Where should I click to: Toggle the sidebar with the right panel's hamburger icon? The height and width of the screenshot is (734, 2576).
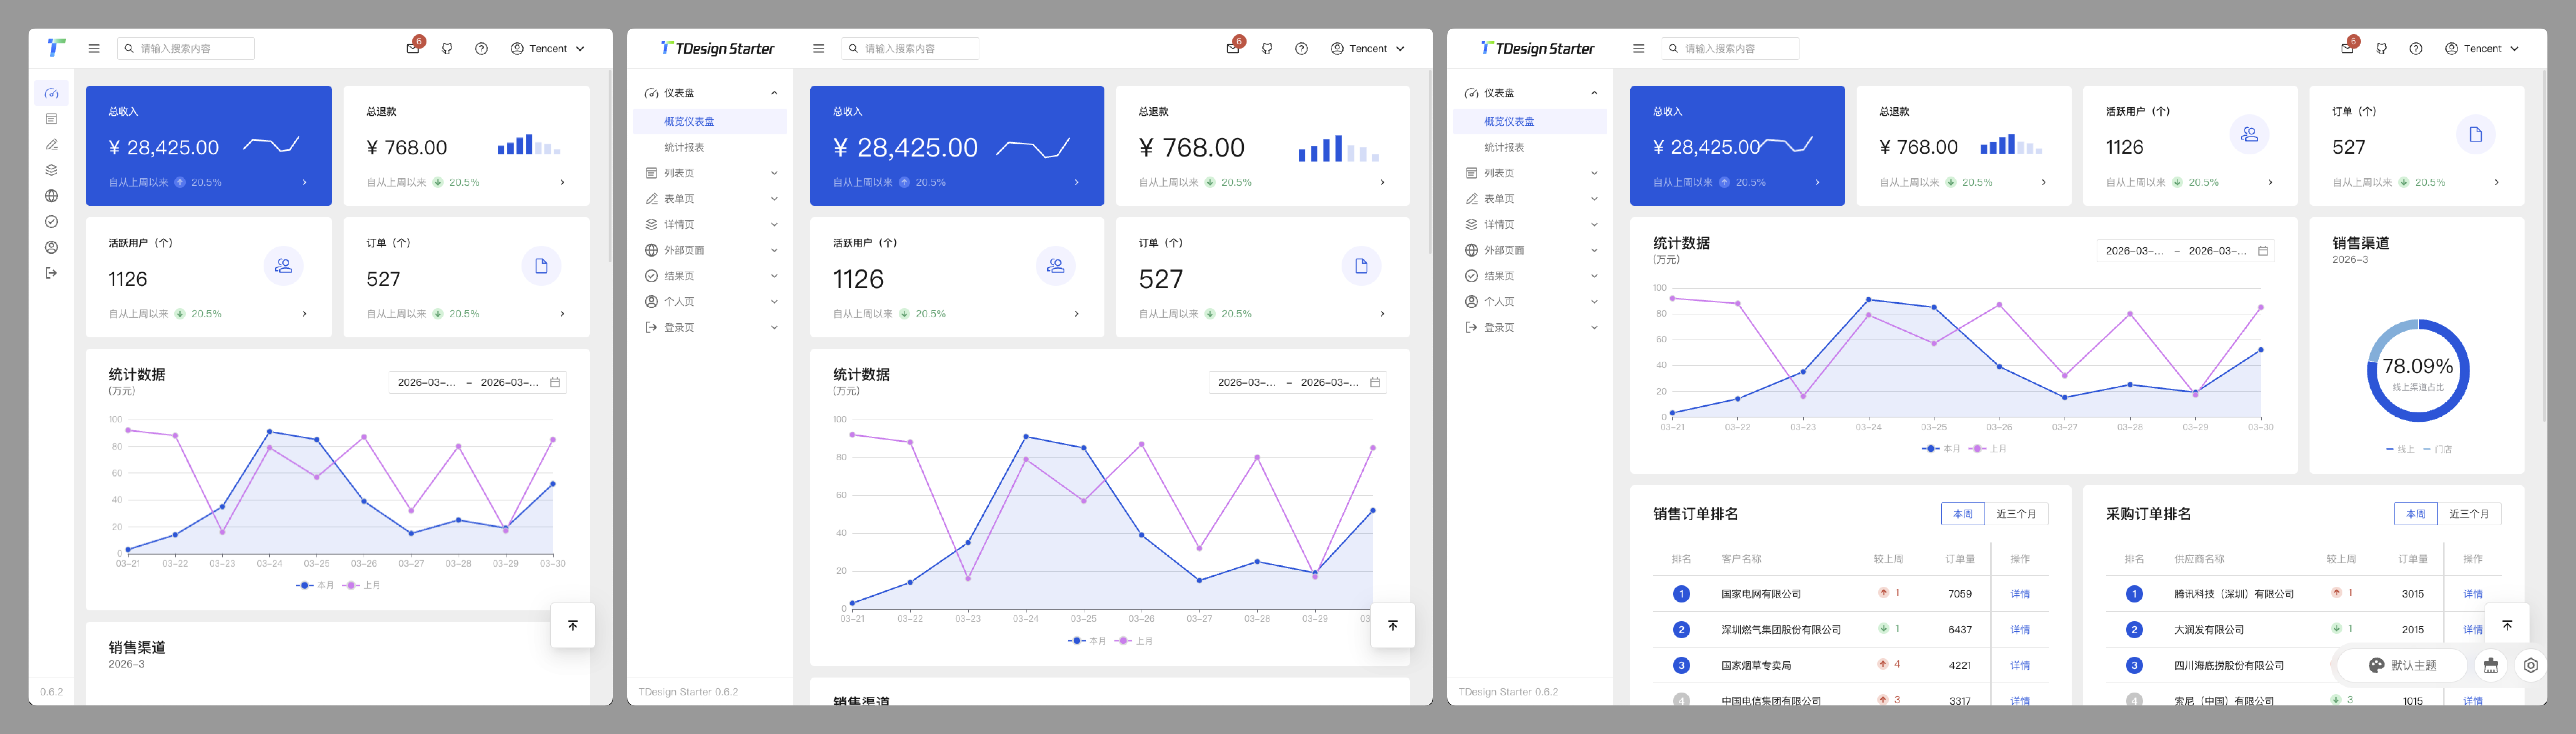coord(1638,48)
